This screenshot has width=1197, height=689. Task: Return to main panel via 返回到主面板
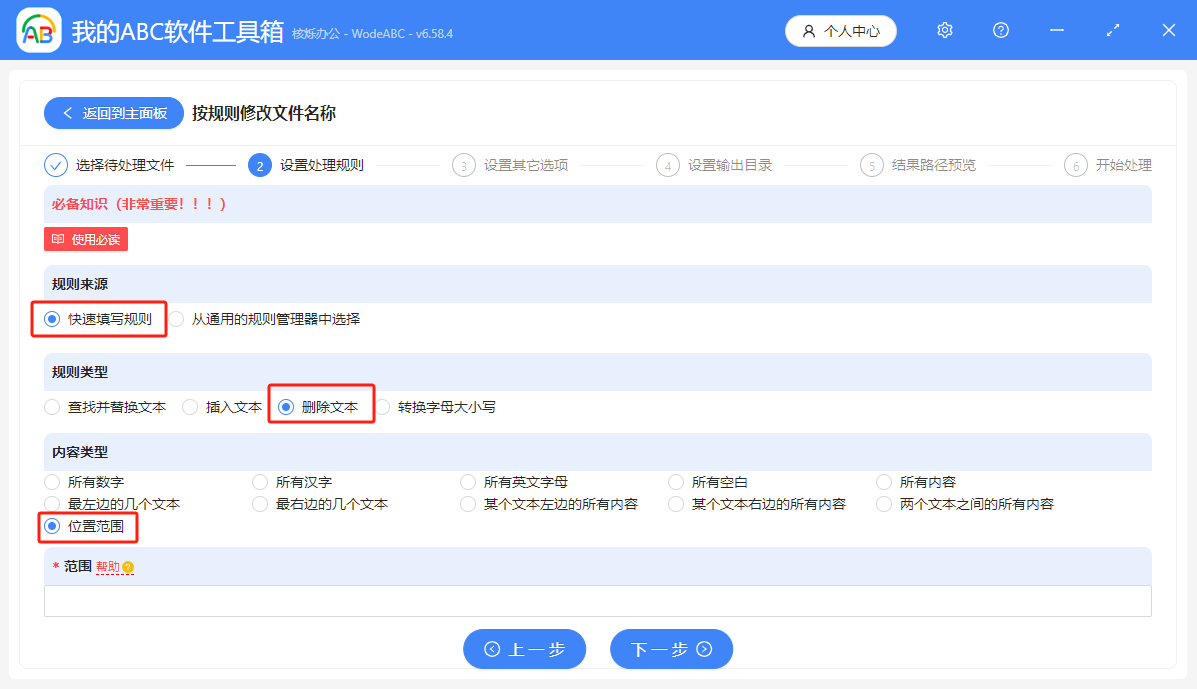(113, 113)
